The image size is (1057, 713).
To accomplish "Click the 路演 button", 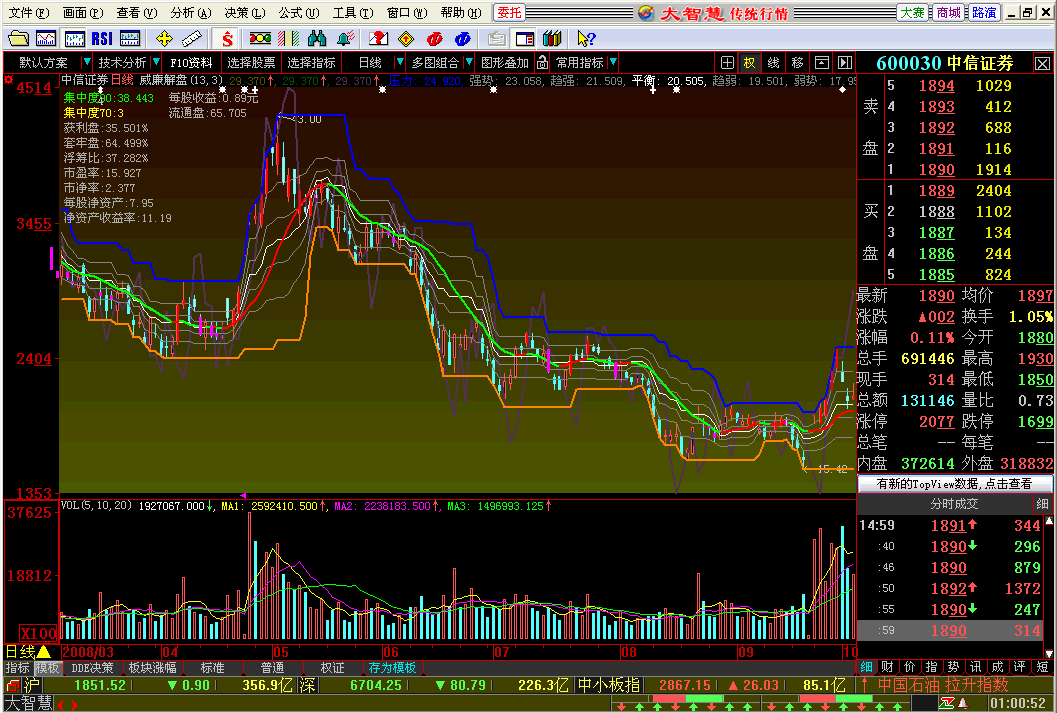I will (x=984, y=12).
